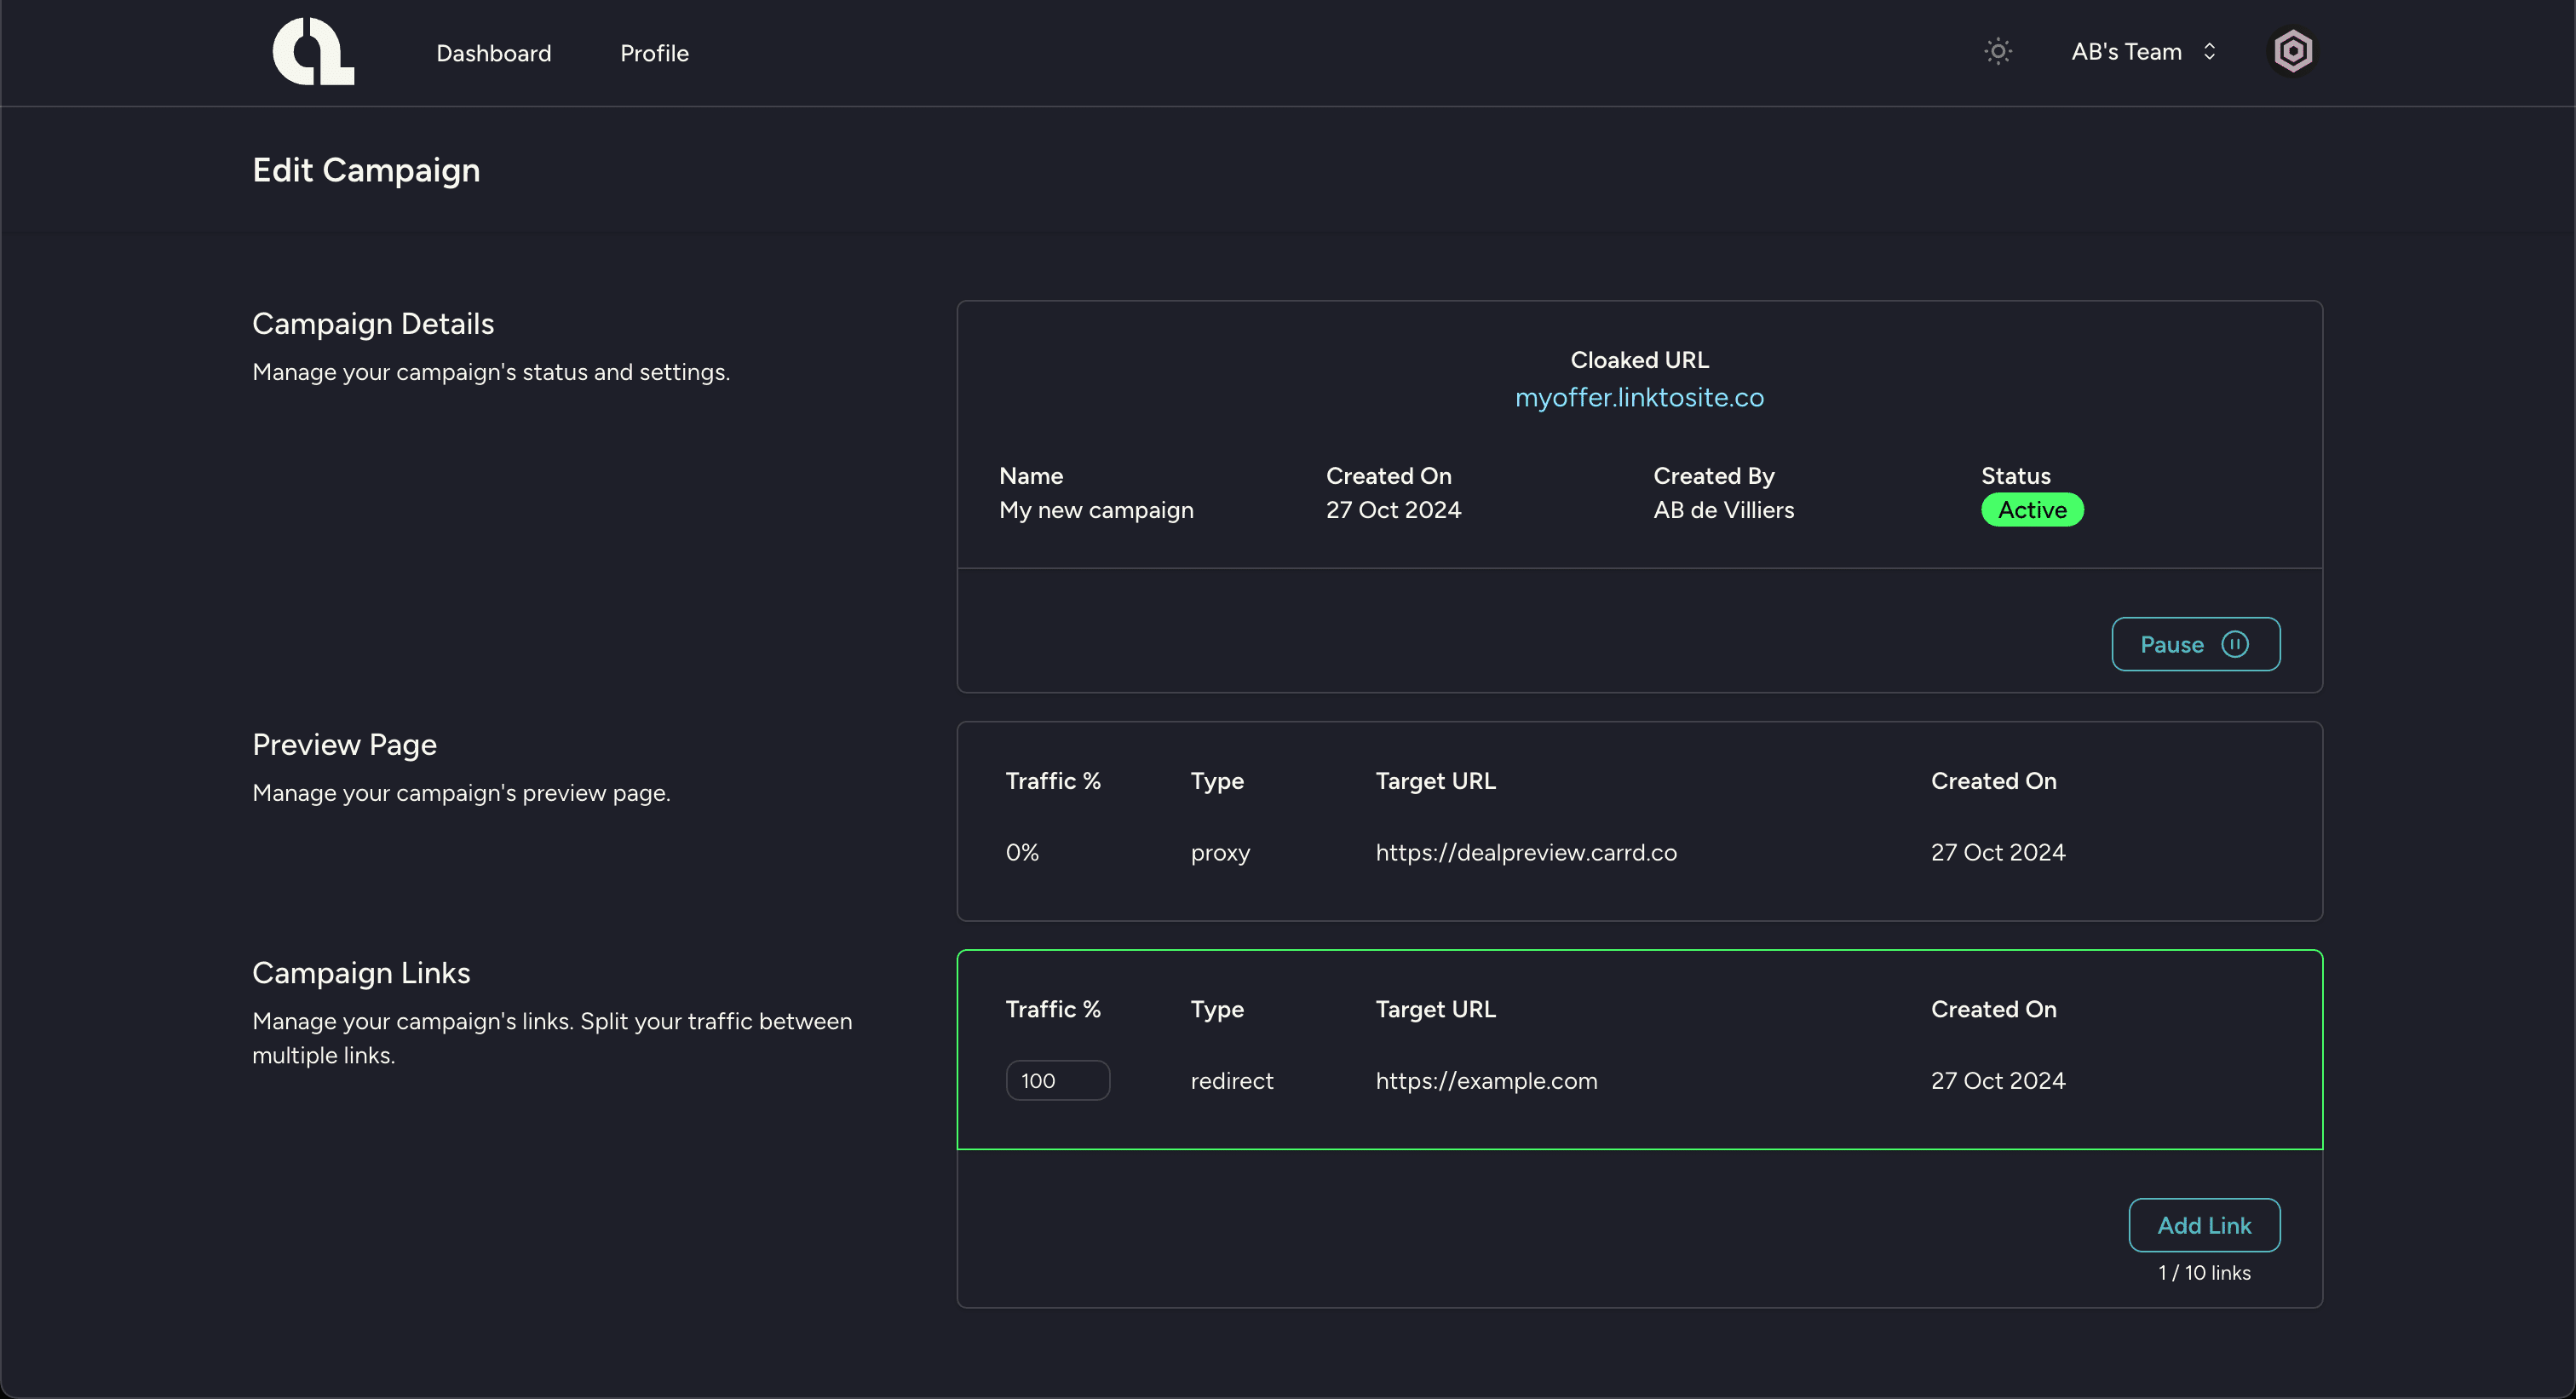2576x1399 pixels.
Task: Click the 0% preview traffic value
Action: point(1022,853)
